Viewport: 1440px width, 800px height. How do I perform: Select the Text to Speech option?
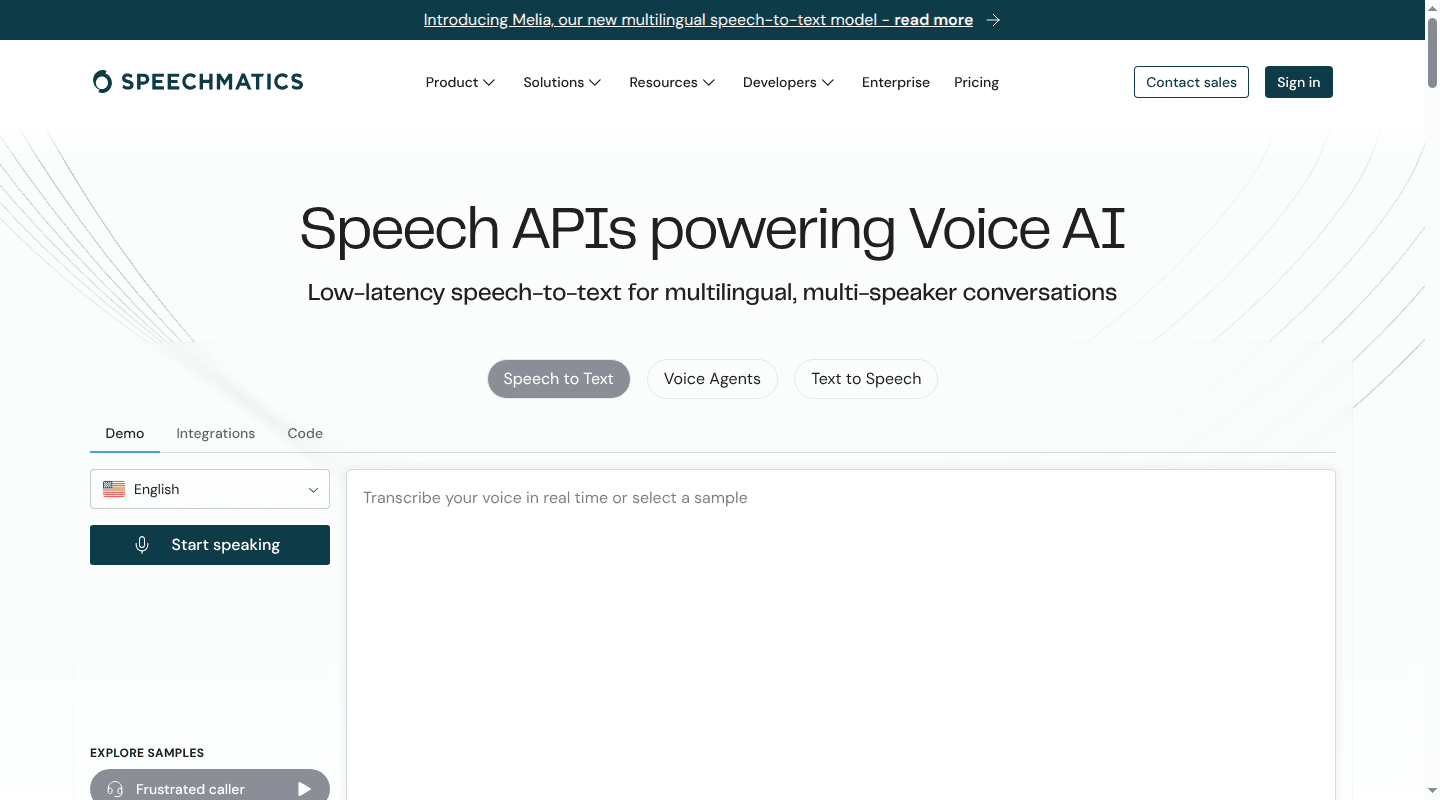pyautogui.click(x=866, y=379)
